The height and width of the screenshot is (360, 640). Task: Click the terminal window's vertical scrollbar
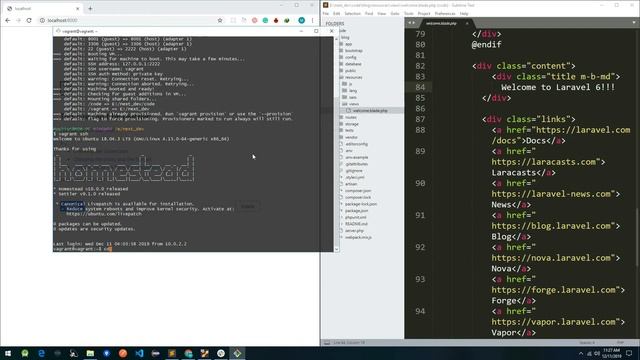pyautogui.click(x=336, y=143)
